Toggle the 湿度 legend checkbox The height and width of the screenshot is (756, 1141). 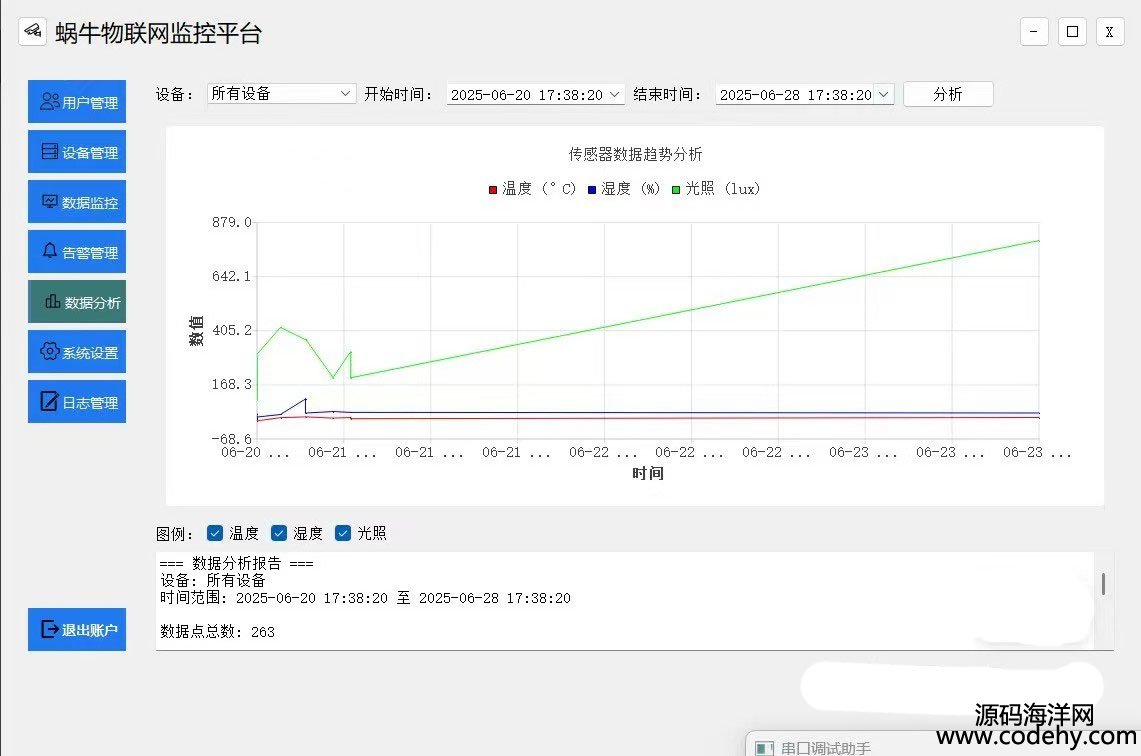[x=279, y=533]
